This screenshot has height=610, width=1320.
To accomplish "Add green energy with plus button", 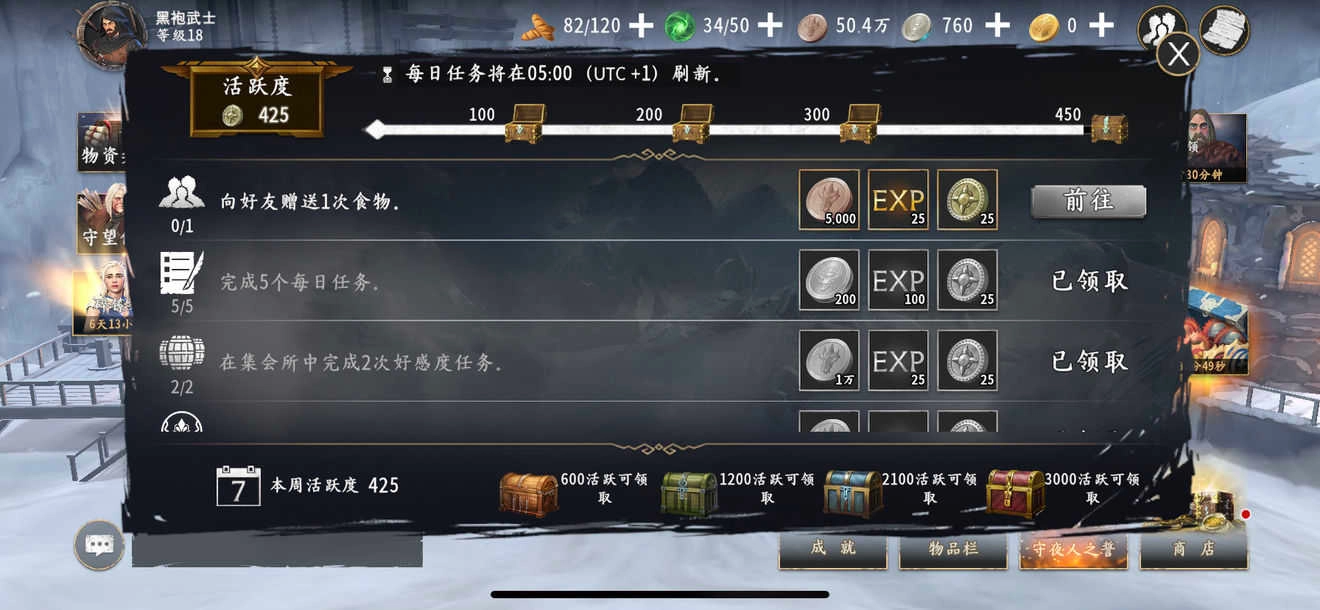I will (x=769, y=26).
